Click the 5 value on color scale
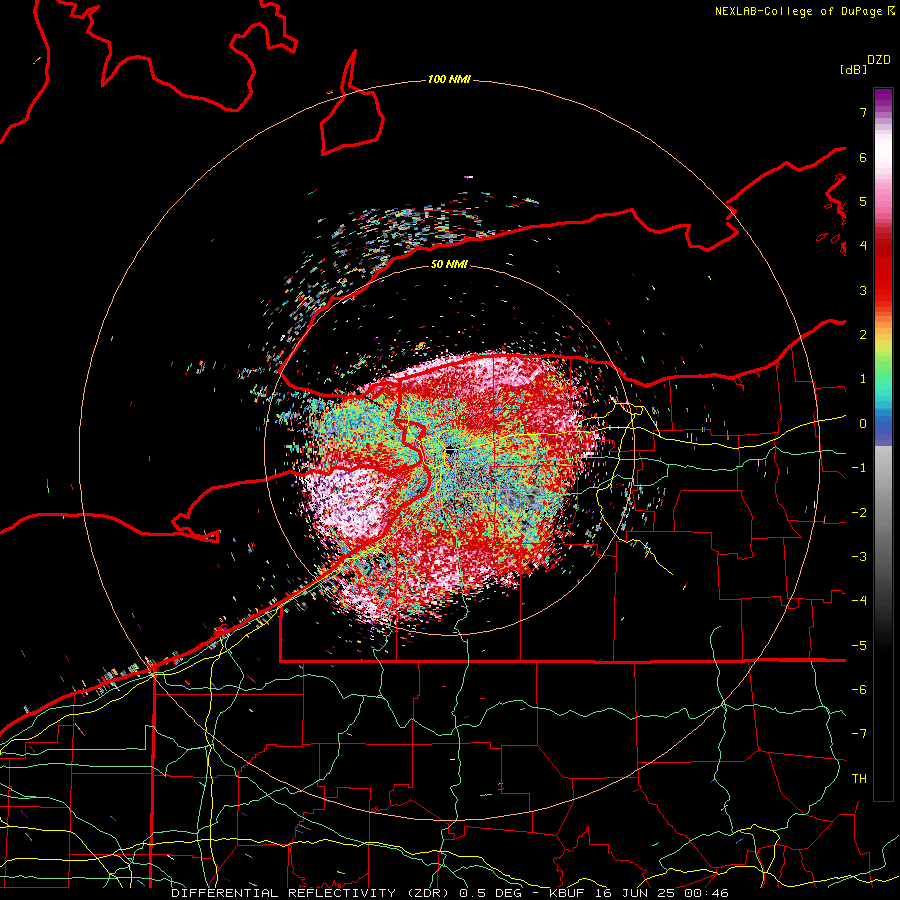The width and height of the screenshot is (900, 900). 863,201
